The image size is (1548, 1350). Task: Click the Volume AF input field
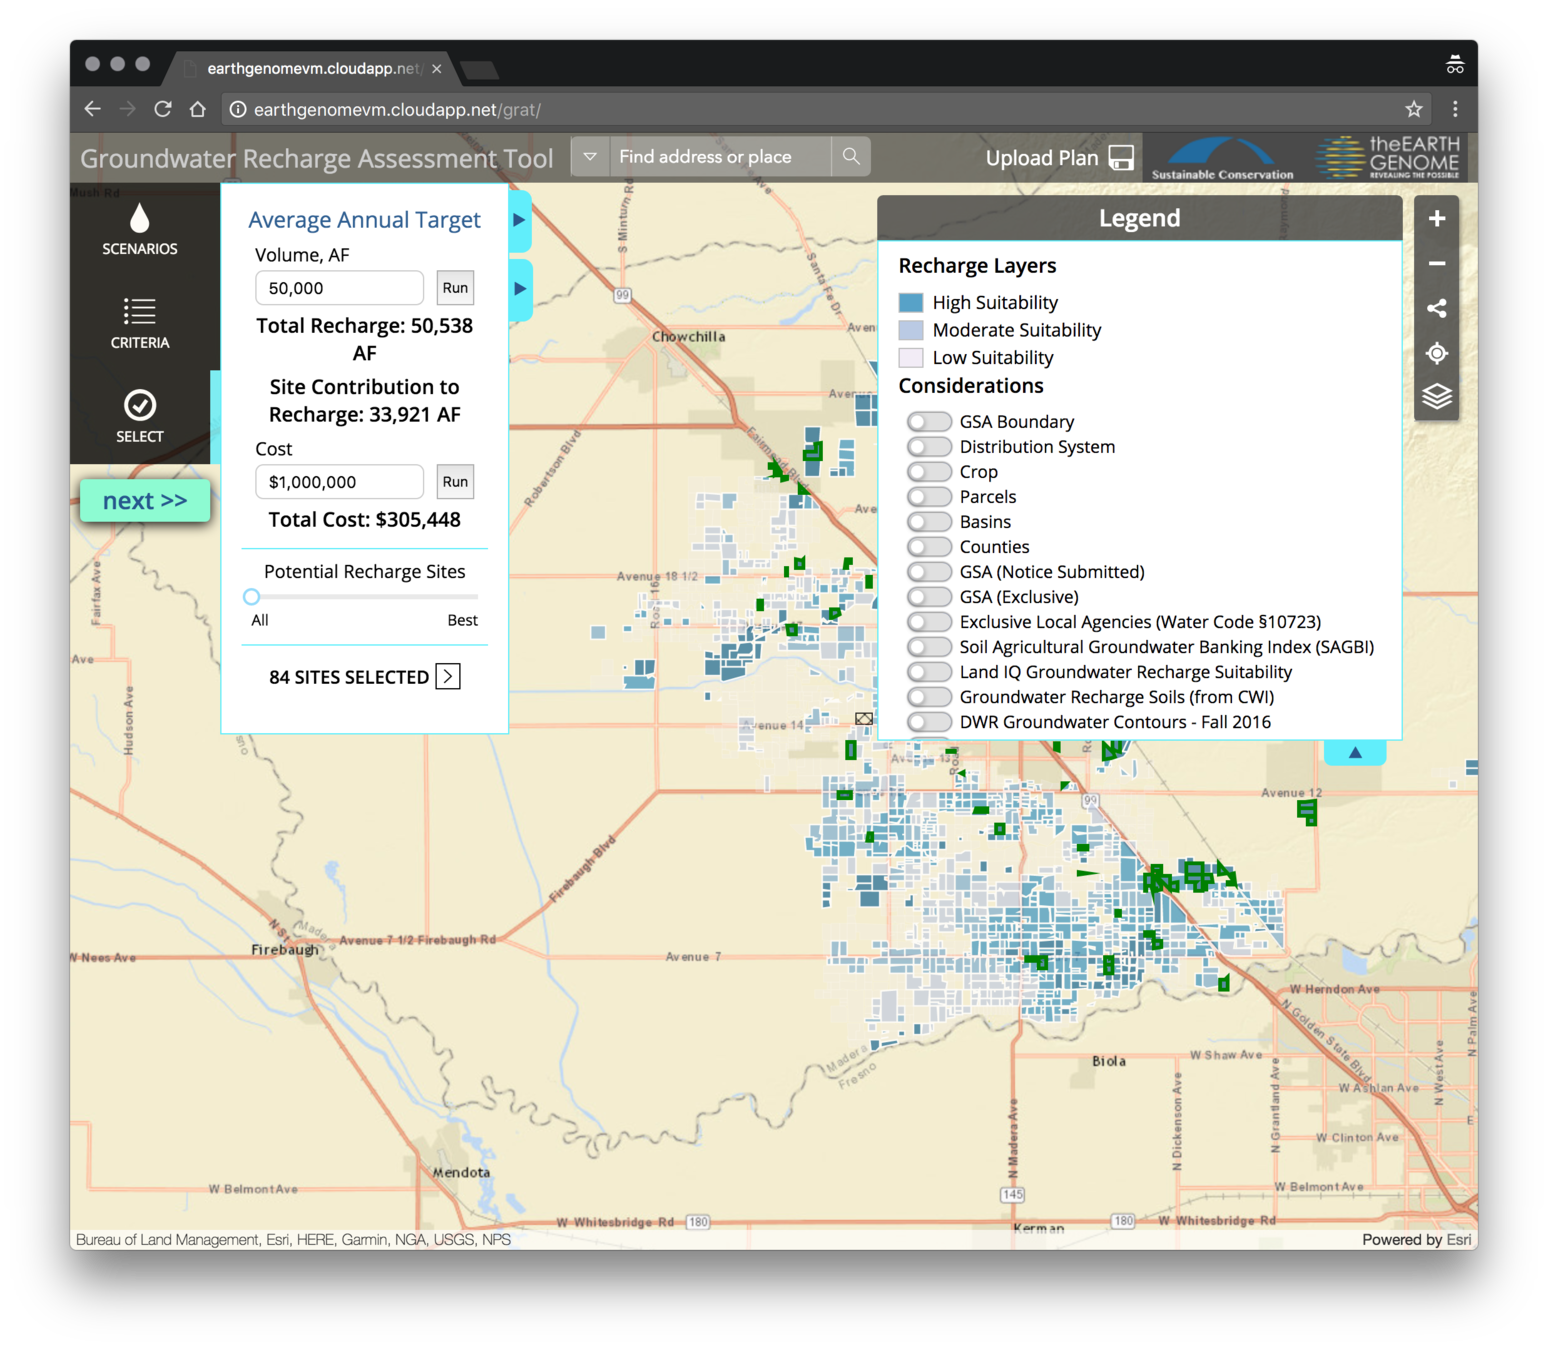[x=340, y=288]
